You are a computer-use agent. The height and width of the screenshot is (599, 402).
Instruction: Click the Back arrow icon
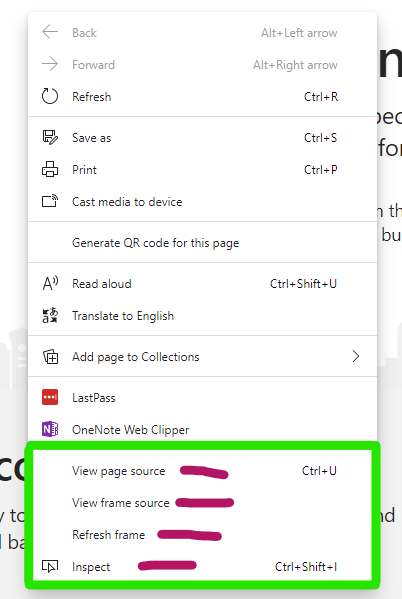pos(50,32)
